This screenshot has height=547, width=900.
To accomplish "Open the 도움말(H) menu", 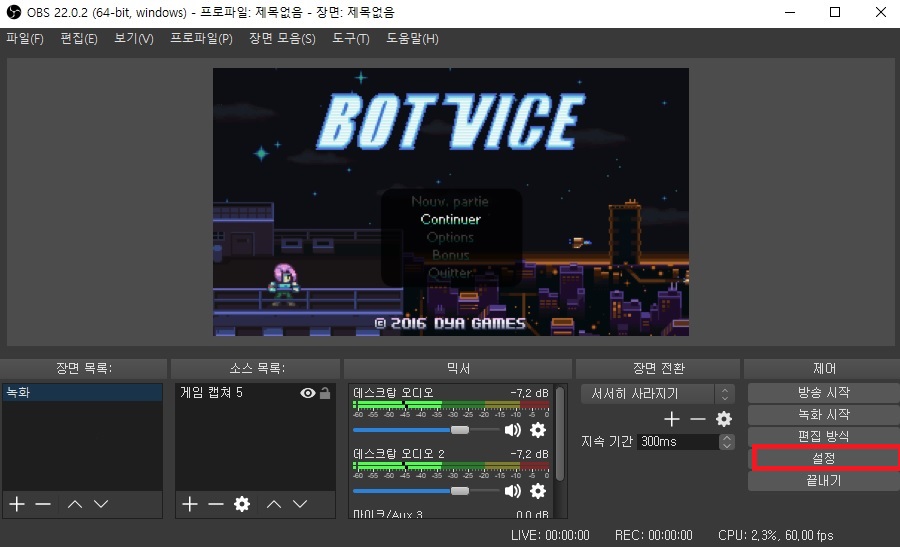I will coord(412,38).
